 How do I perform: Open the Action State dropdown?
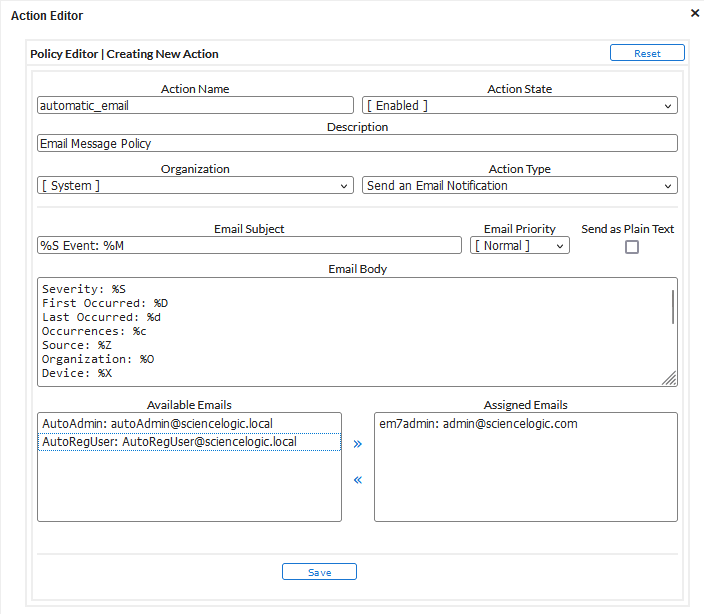pyautogui.click(x=519, y=105)
